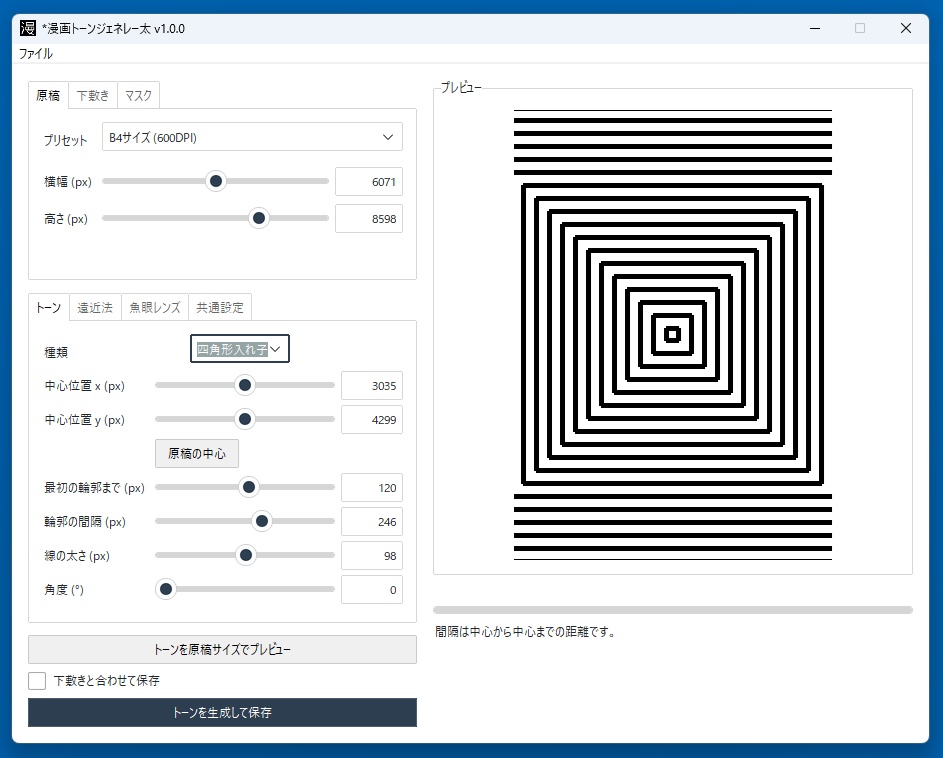Open the 遠近法 tab
Viewport: 943px width, 758px height.
tap(95, 307)
